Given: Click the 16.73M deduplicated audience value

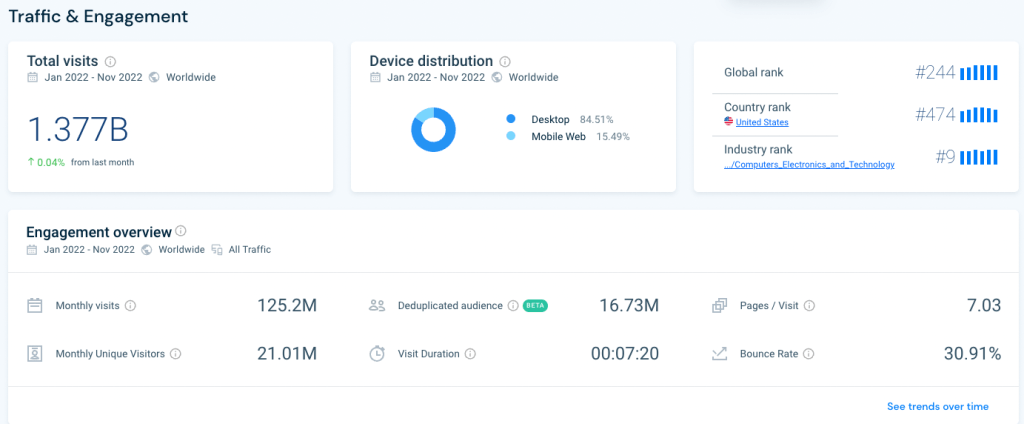Looking at the screenshot, I should (x=630, y=305).
